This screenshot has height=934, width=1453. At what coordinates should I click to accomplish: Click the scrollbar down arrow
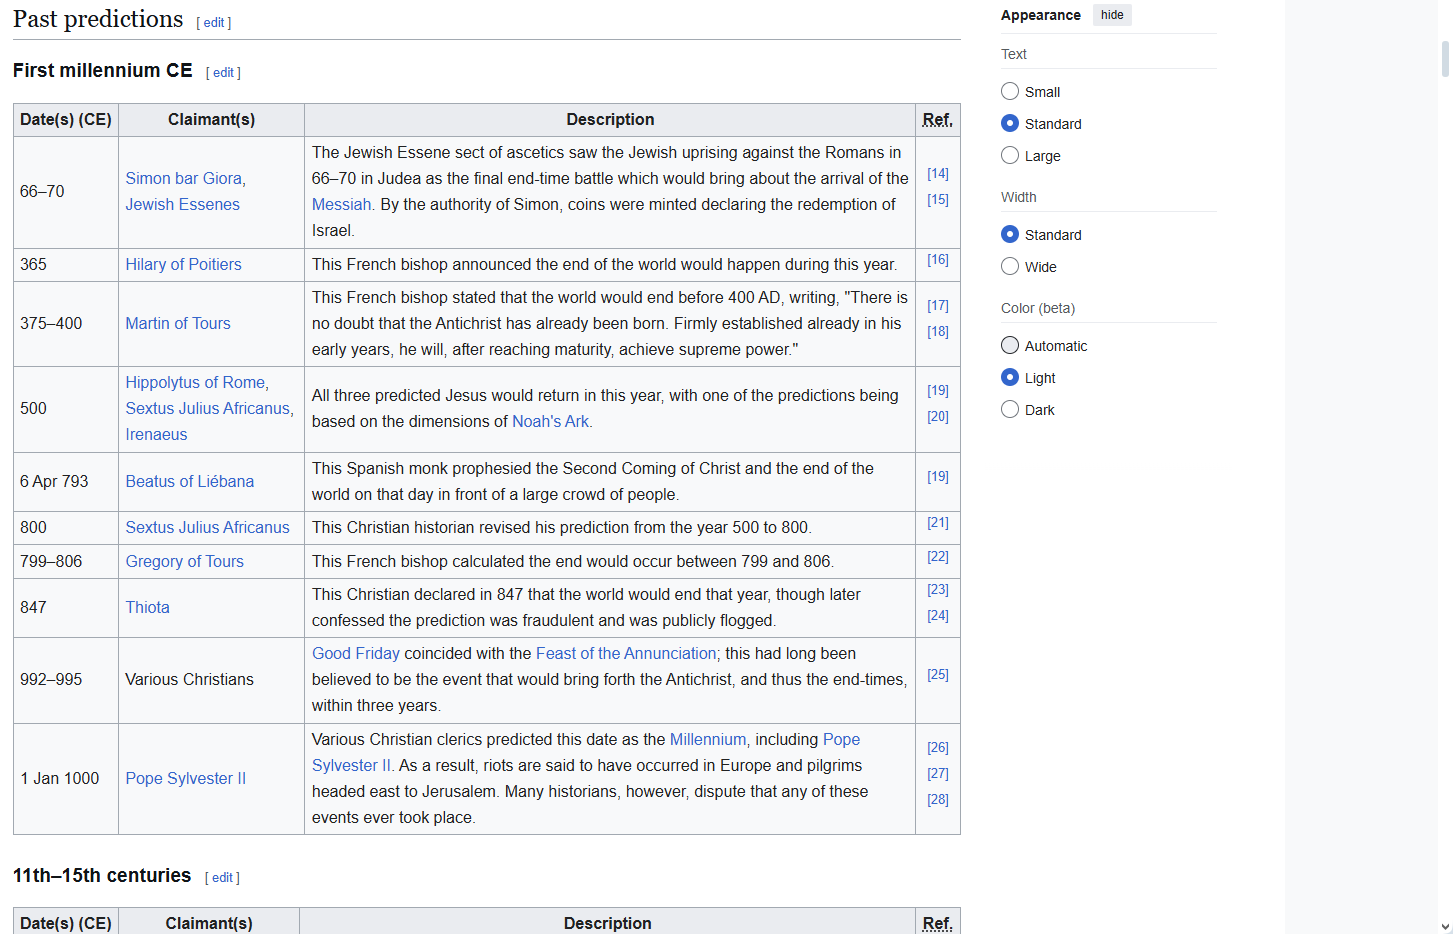point(1445,927)
